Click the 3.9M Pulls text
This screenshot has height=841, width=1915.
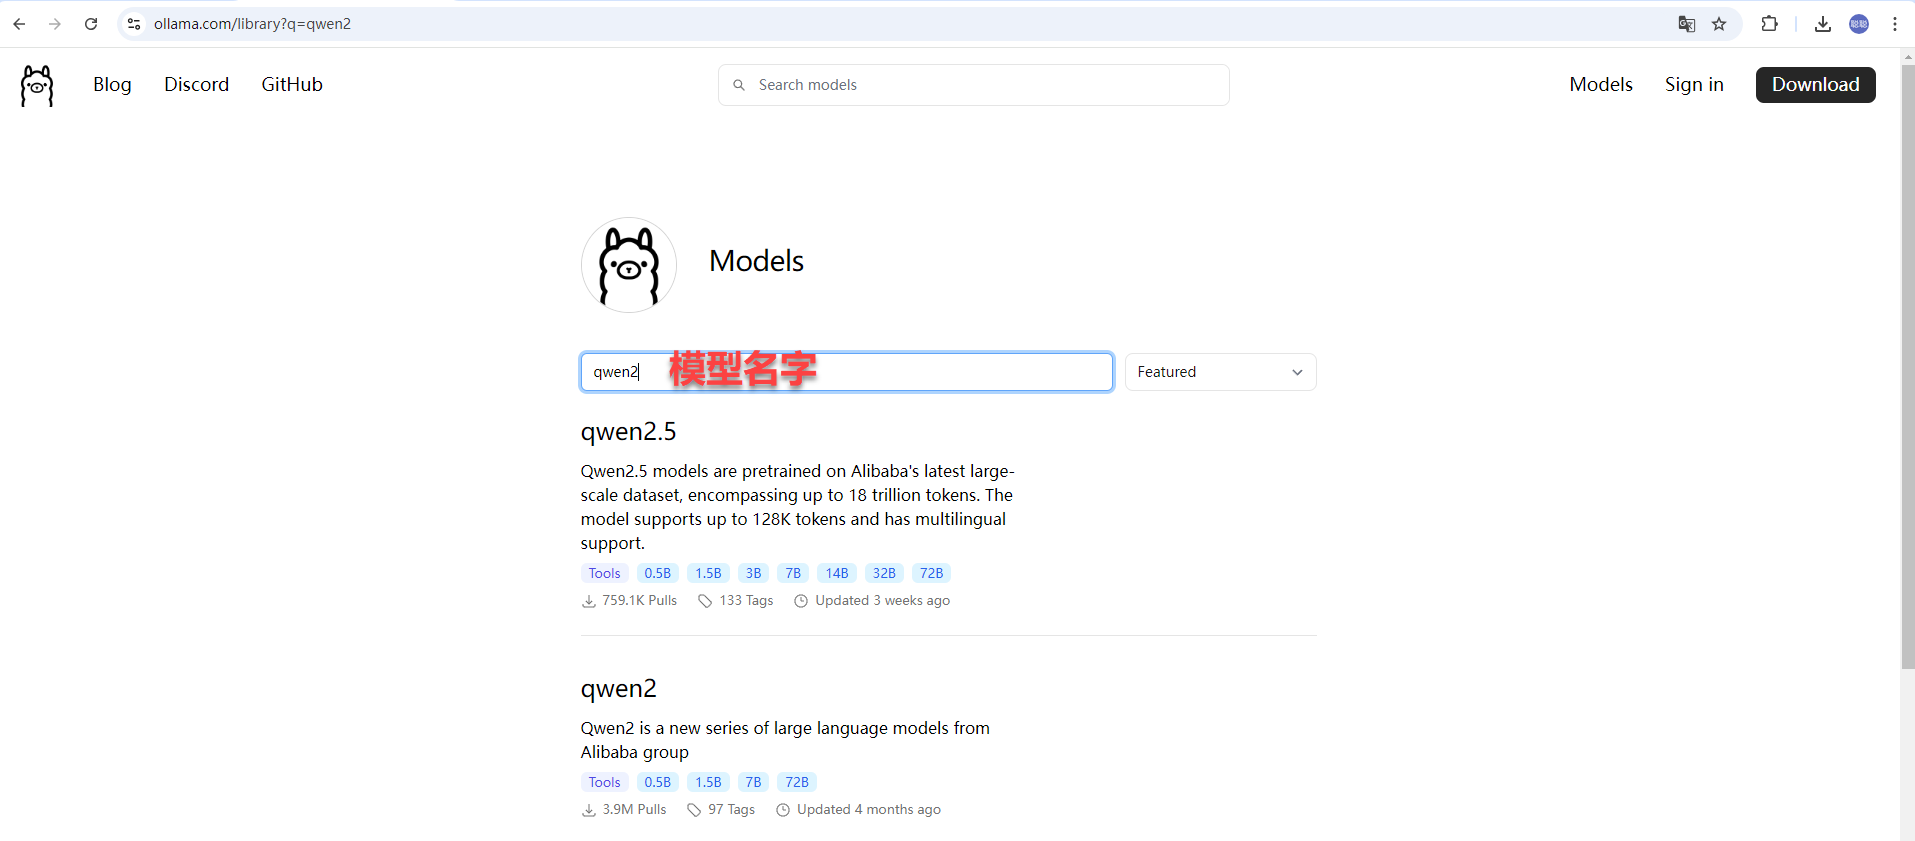click(x=634, y=810)
